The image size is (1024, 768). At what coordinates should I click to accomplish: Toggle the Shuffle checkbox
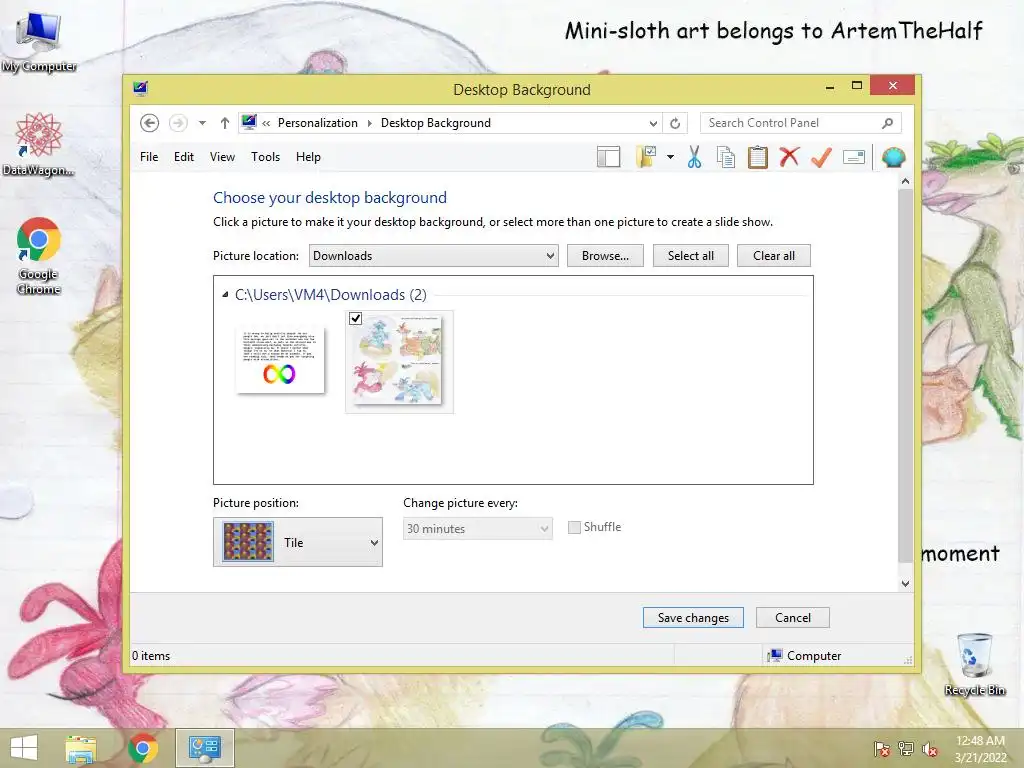pyautogui.click(x=574, y=527)
